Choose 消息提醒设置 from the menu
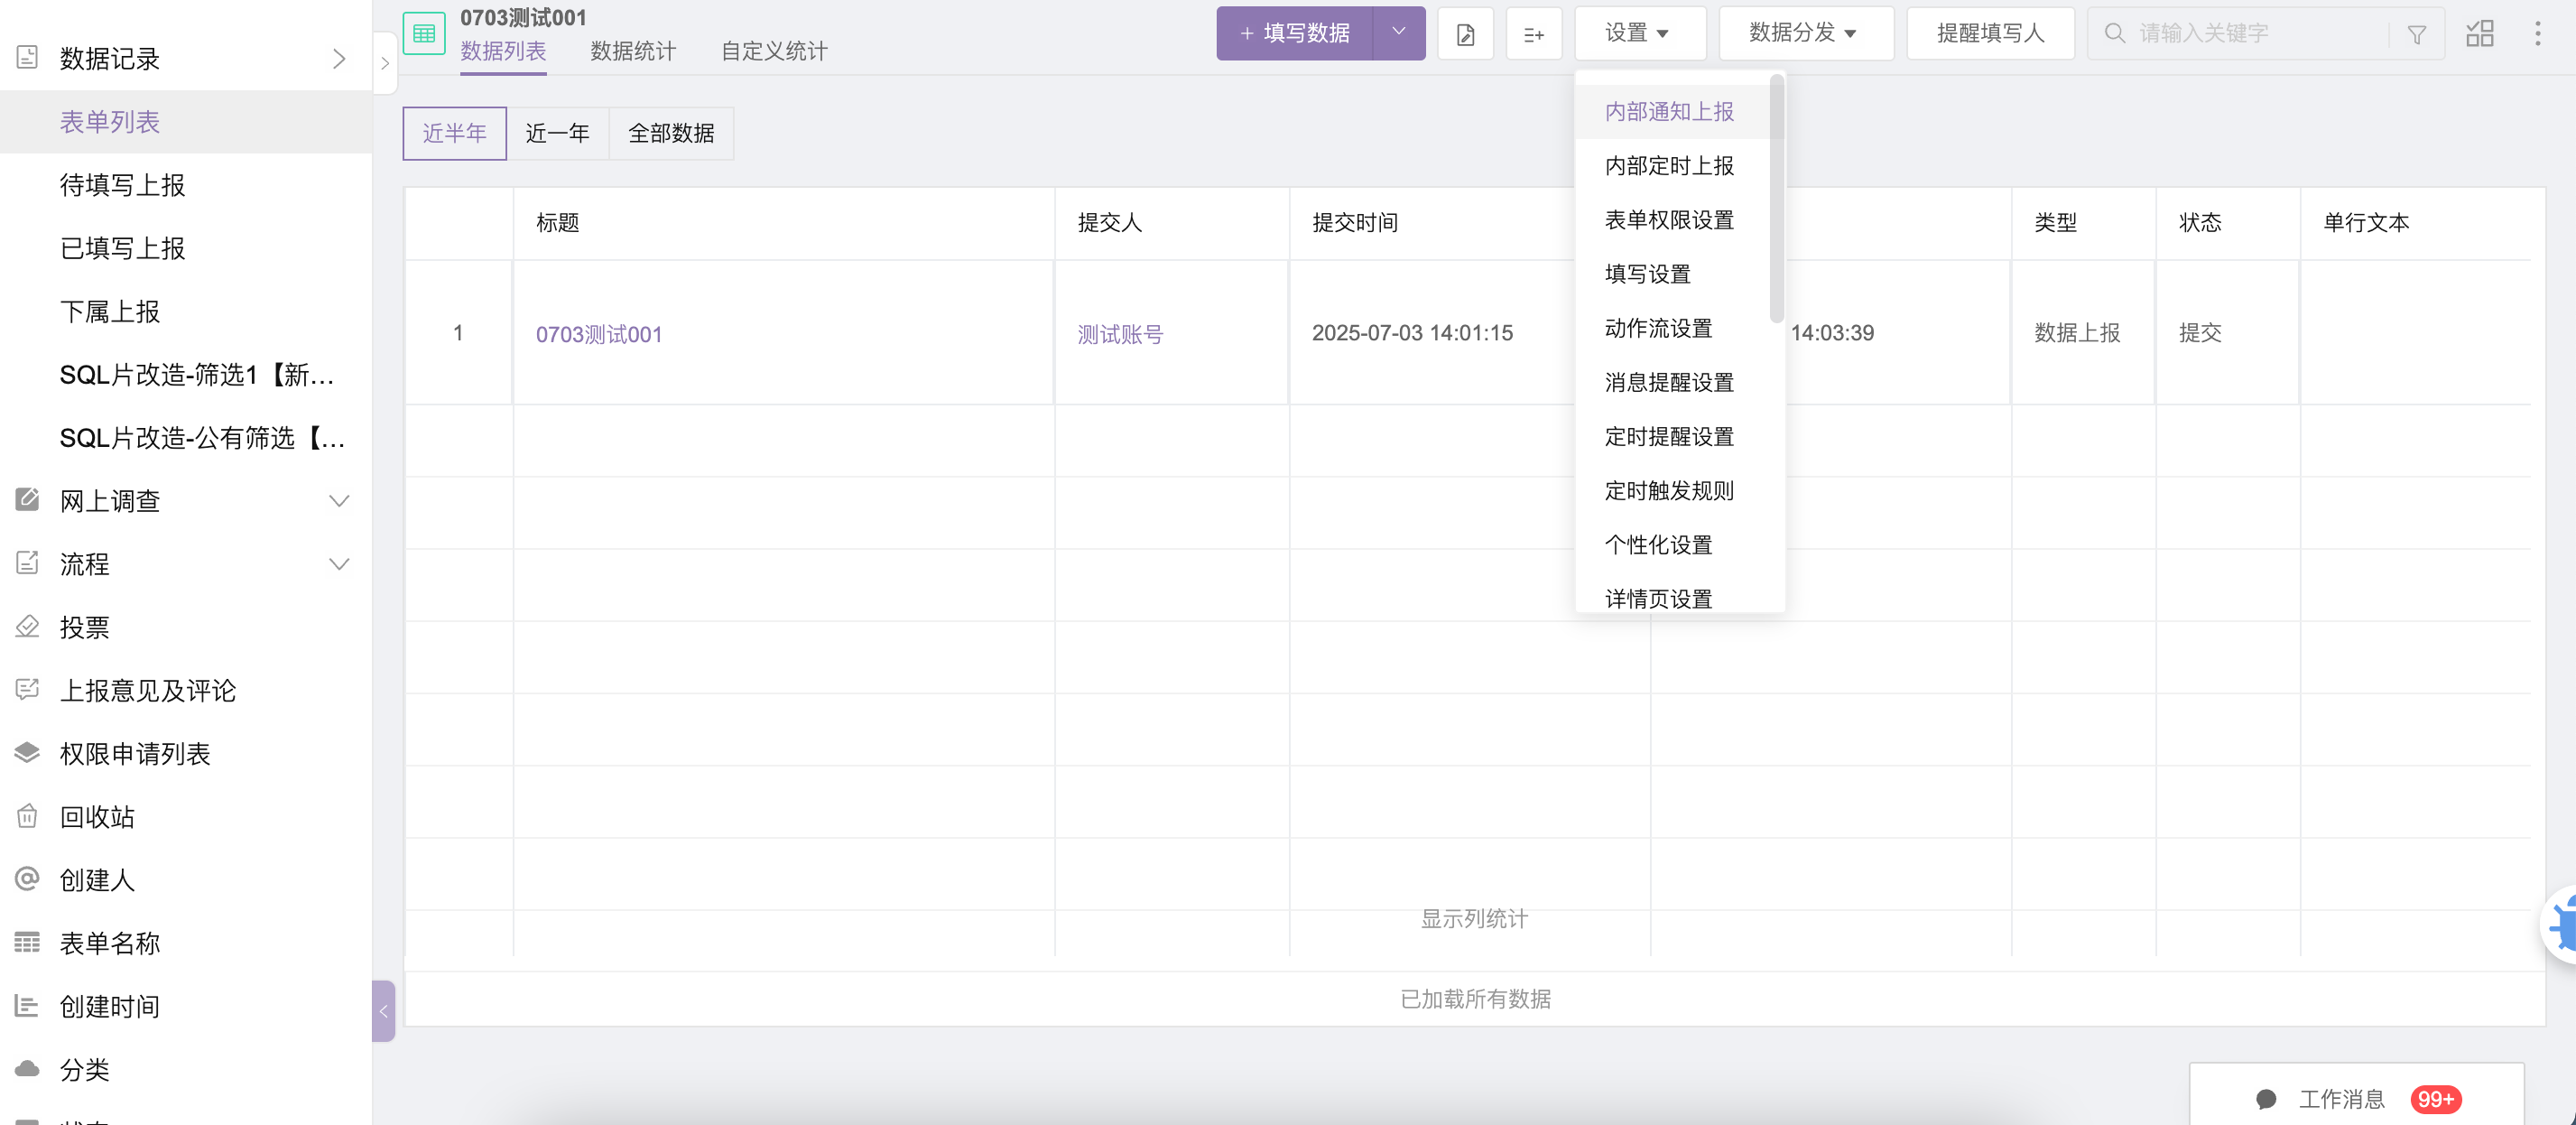 pos(1672,382)
